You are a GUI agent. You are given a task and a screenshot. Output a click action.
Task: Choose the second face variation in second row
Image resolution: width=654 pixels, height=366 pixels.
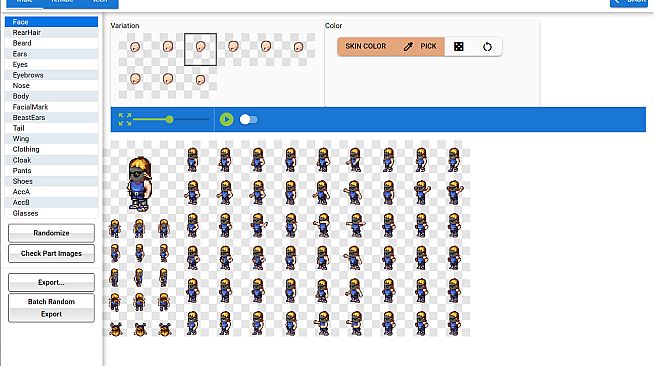tap(168, 79)
